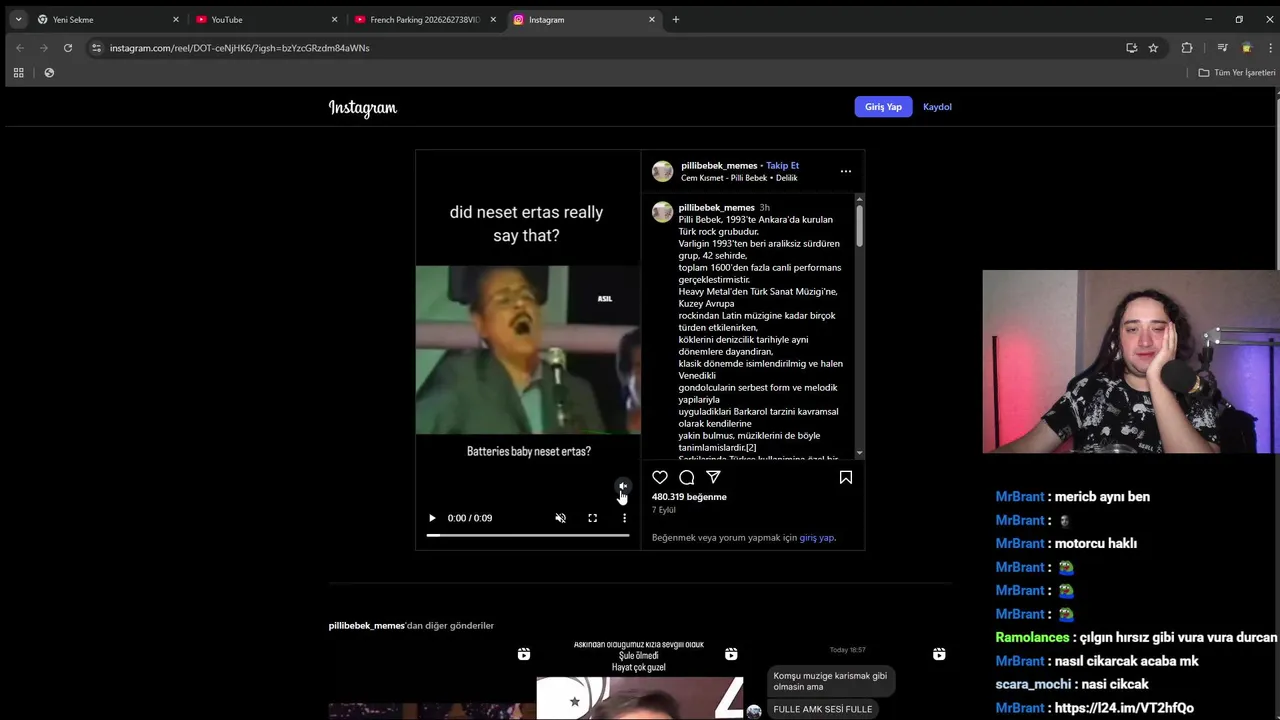1280x720 pixels.
Task: Open comments with the speech bubble icon
Action: point(687,477)
